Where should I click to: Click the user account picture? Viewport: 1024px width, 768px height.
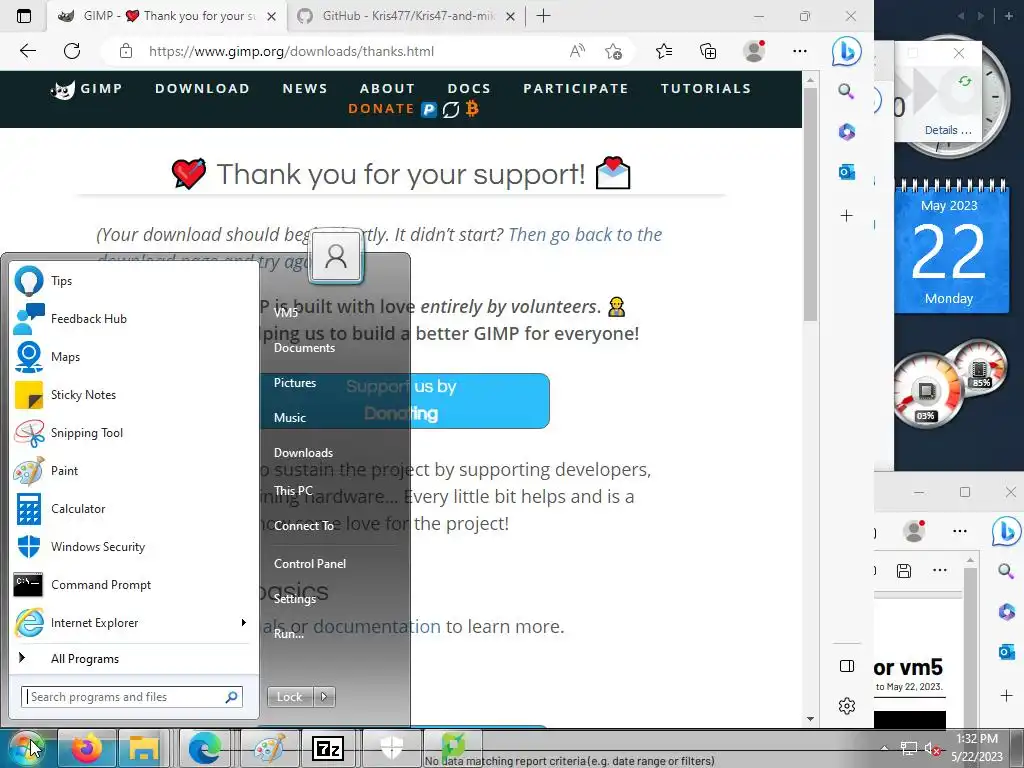(x=336, y=255)
